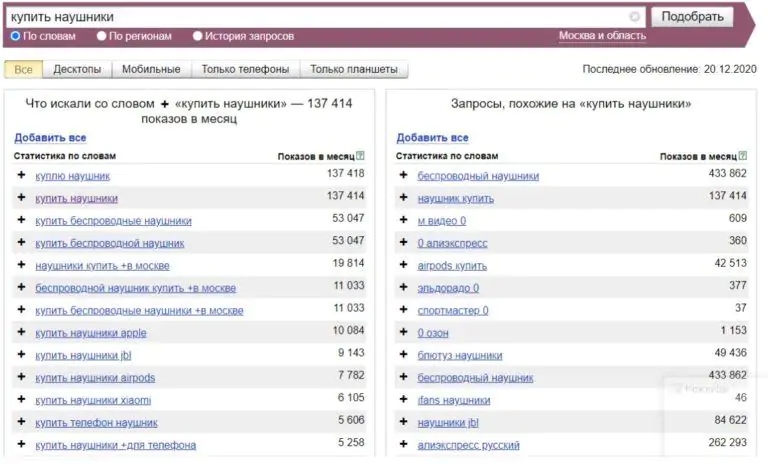Click 'Последнее обновление: 20.12.2020' text

click(x=670, y=69)
